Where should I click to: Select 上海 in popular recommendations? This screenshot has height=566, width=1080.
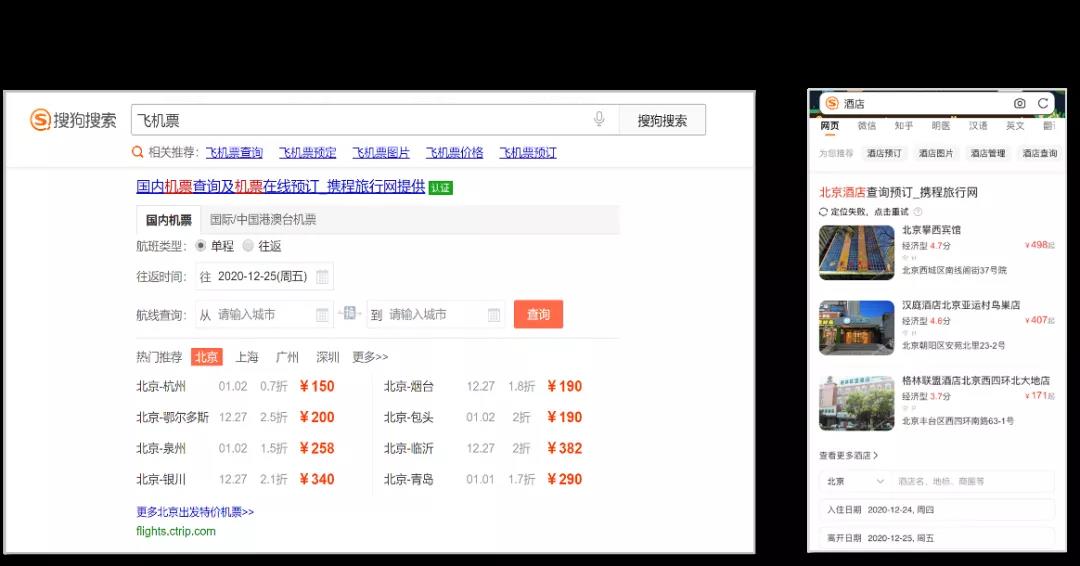(247, 357)
